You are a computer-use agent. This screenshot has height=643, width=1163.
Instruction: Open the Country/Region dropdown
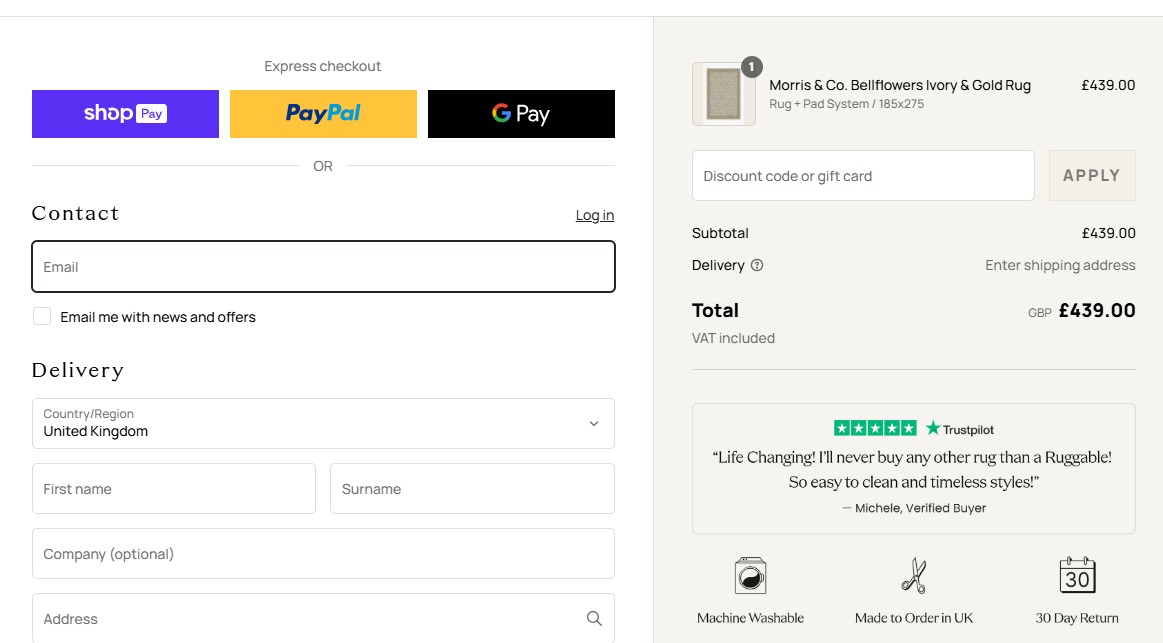click(322, 423)
